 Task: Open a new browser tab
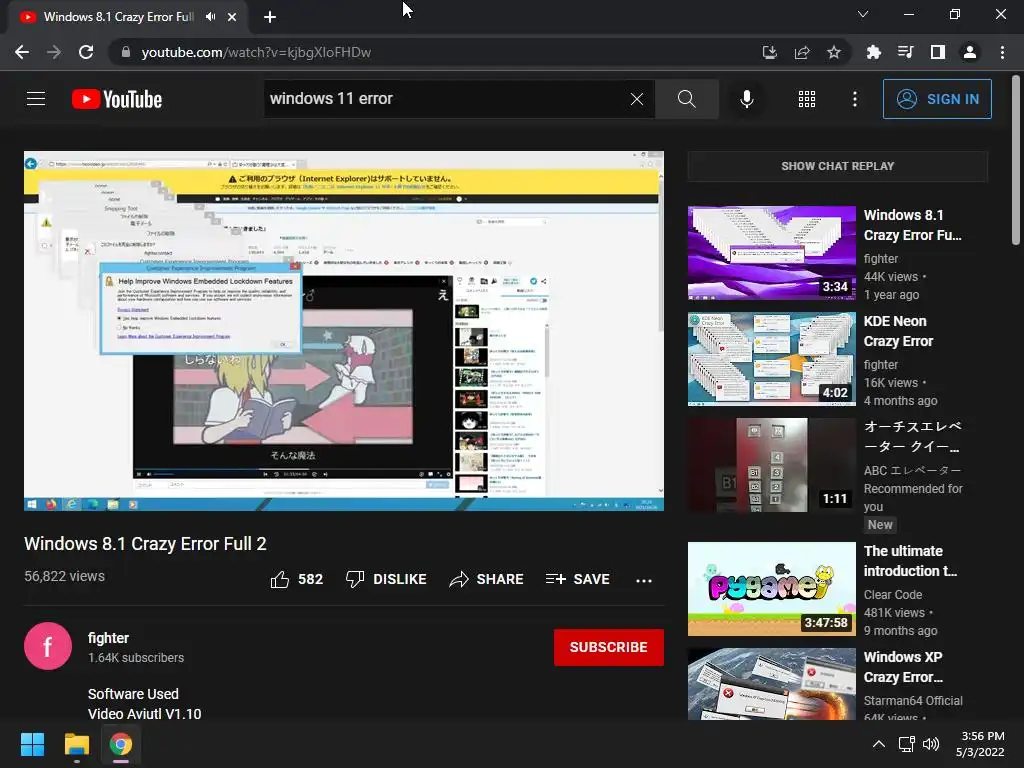tap(270, 17)
